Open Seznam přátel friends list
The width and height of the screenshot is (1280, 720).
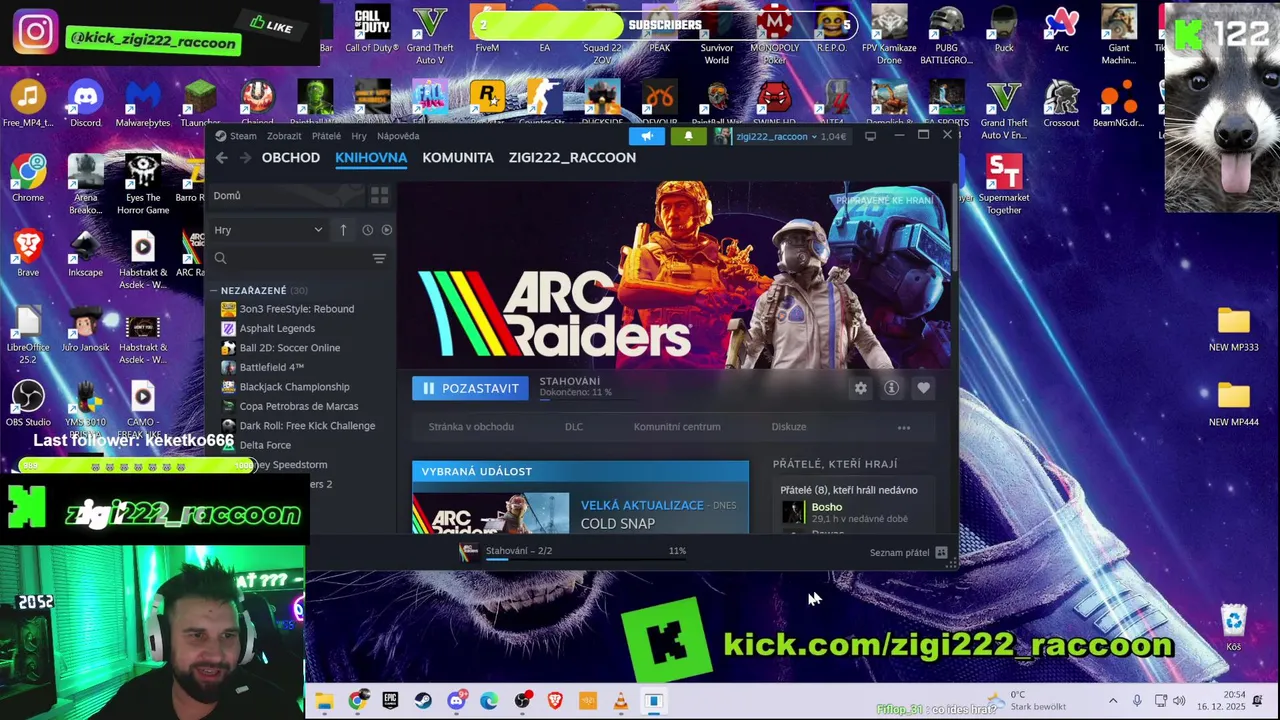pyautogui.click(x=908, y=553)
